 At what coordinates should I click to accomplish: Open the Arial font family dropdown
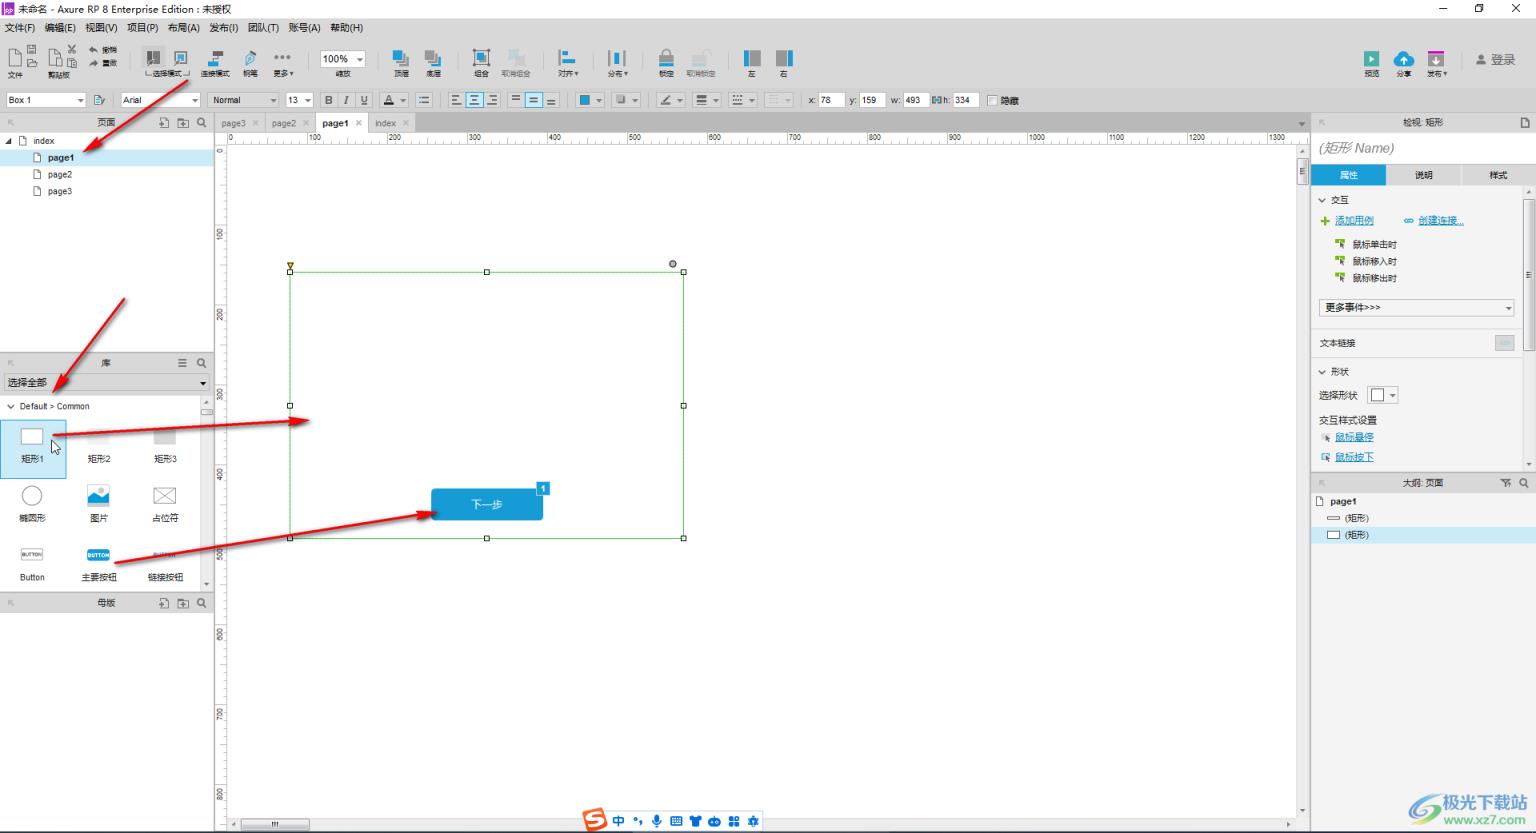(x=160, y=100)
